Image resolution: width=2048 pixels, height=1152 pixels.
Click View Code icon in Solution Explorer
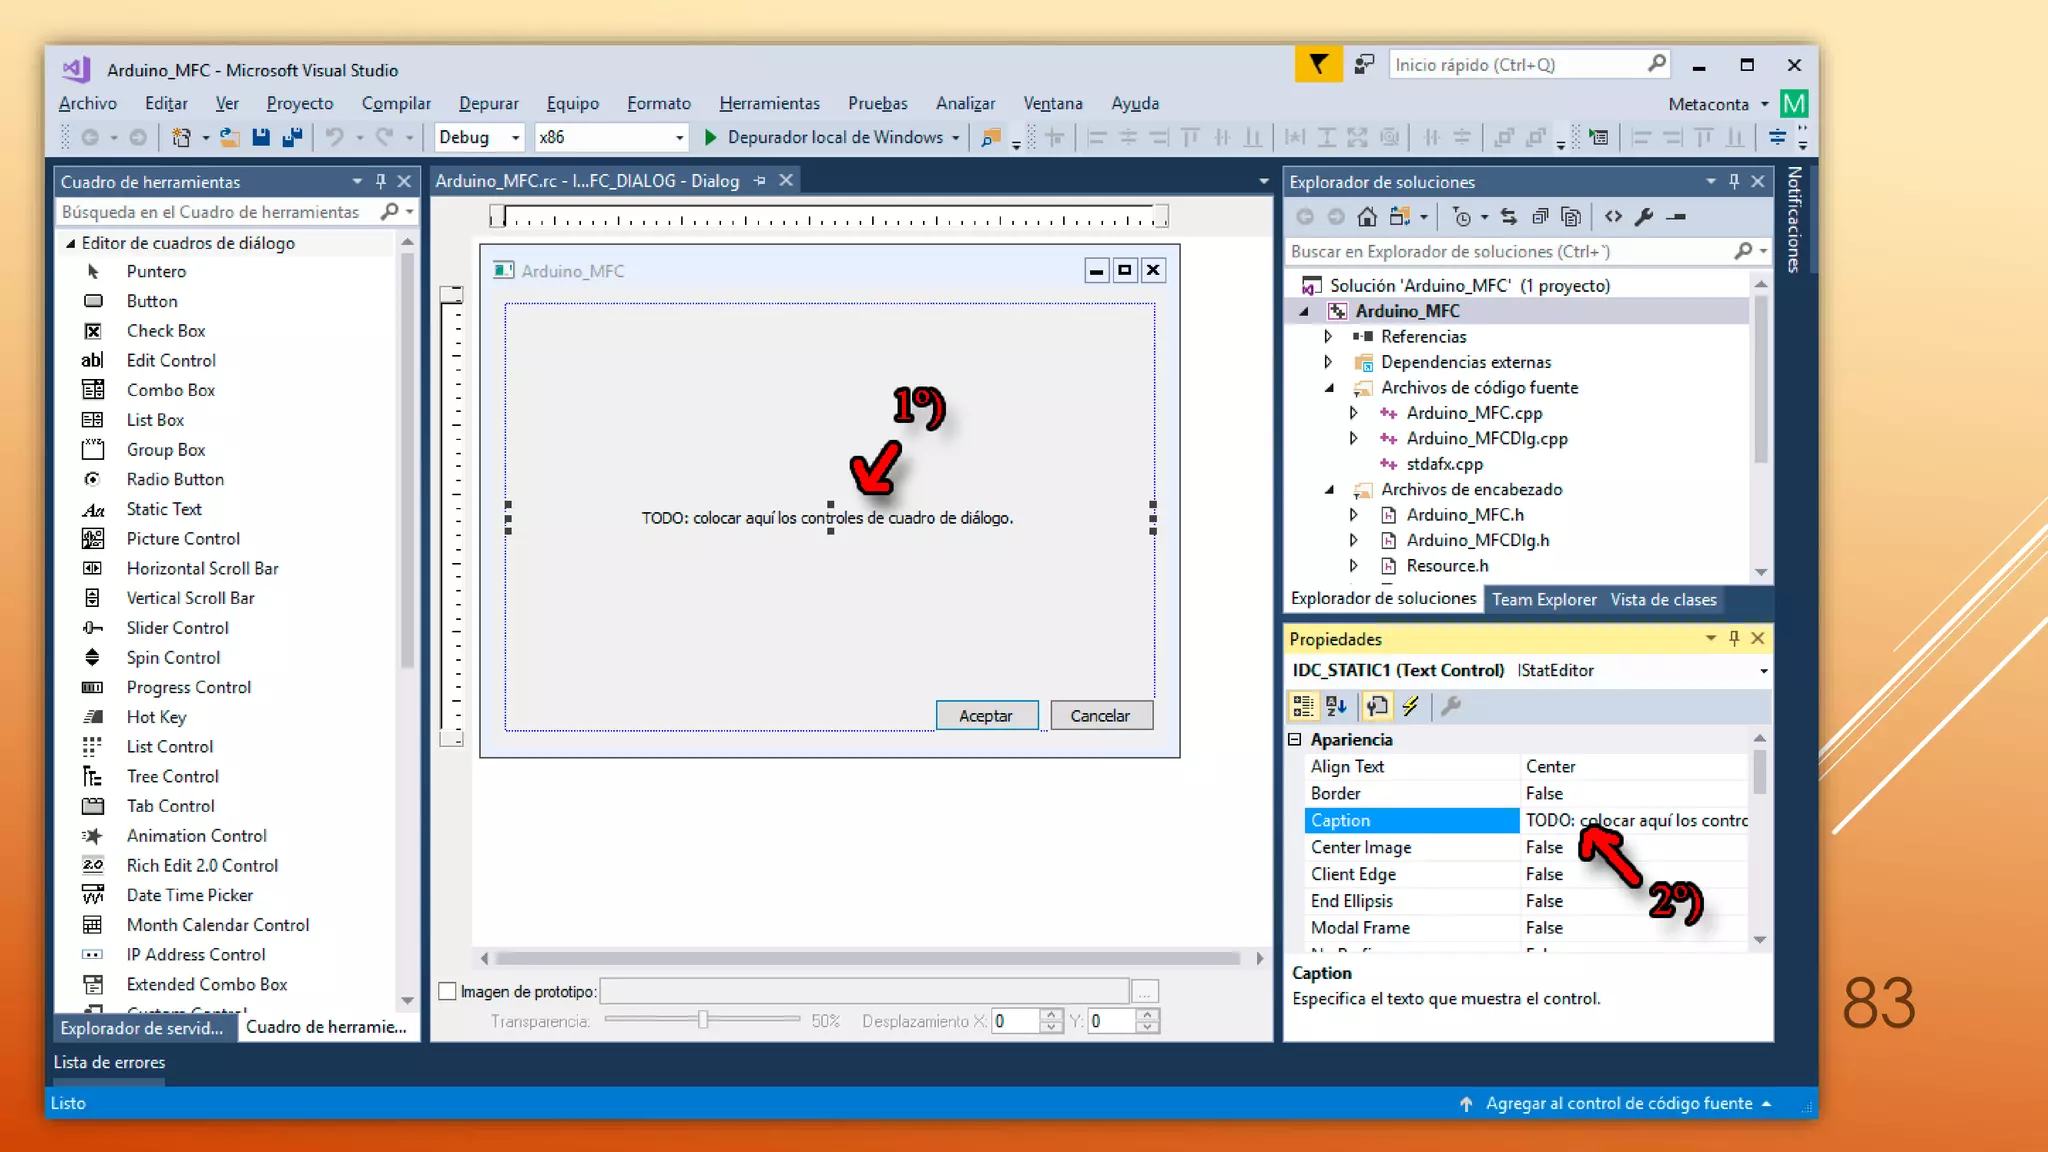click(x=1613, y=216)
